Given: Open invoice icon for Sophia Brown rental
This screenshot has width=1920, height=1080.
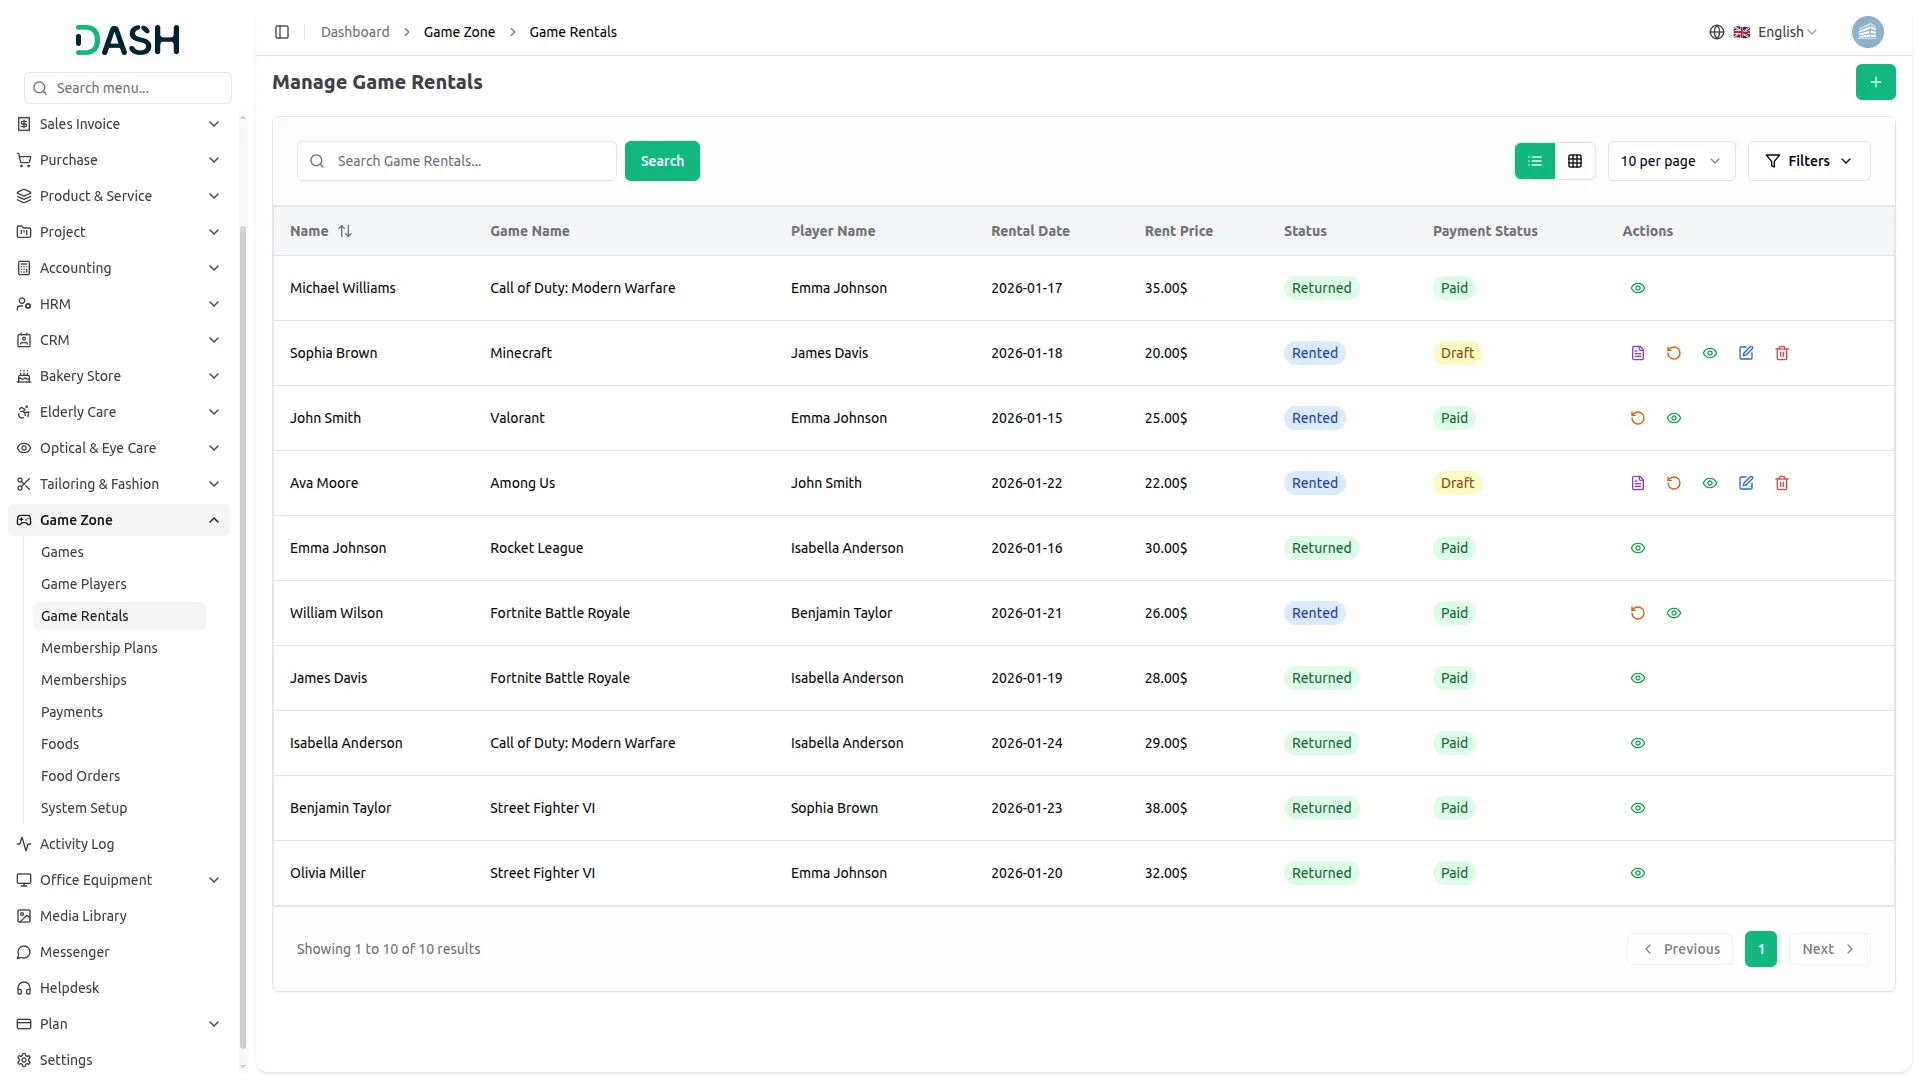Looking at the screenshot, I should coord(1638,353).
